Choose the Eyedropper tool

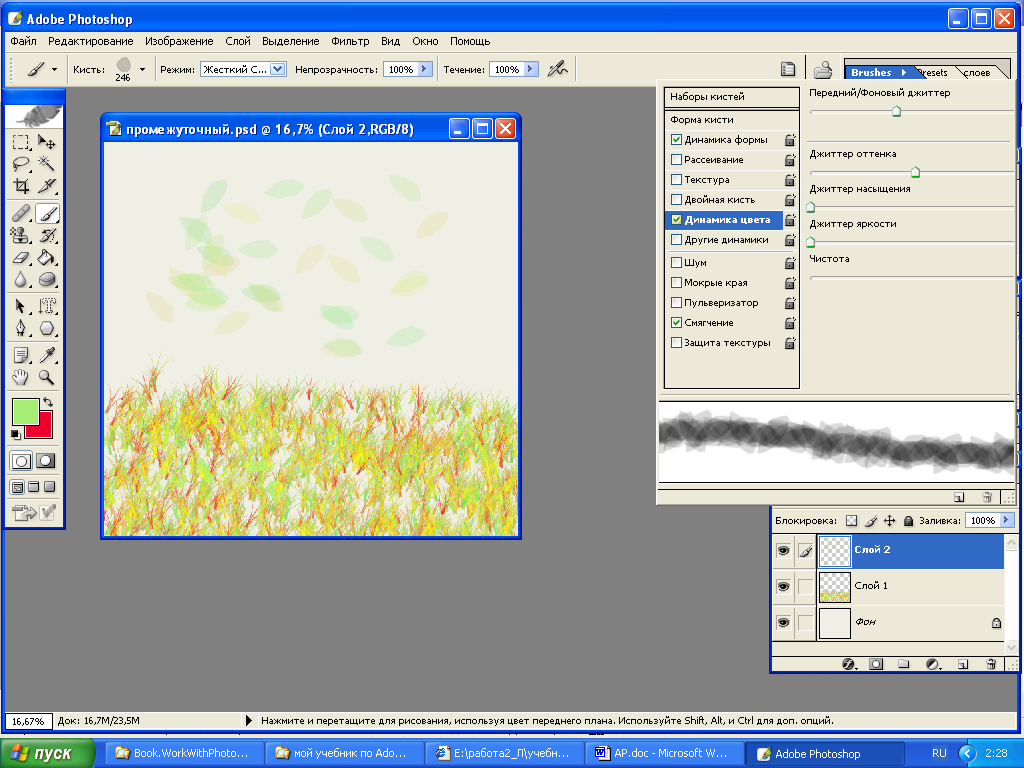(x=46, y=355)
